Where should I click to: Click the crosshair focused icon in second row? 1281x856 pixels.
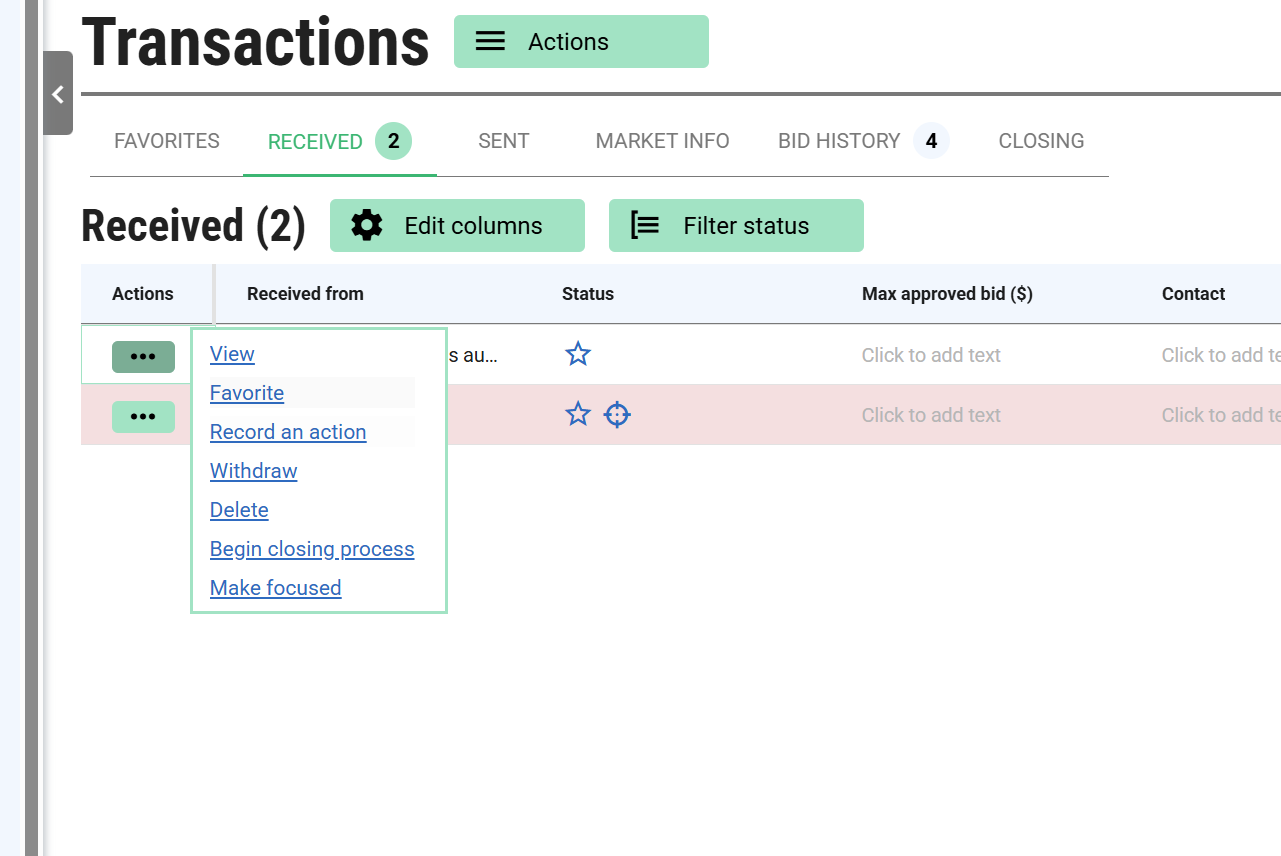point(618,414)
